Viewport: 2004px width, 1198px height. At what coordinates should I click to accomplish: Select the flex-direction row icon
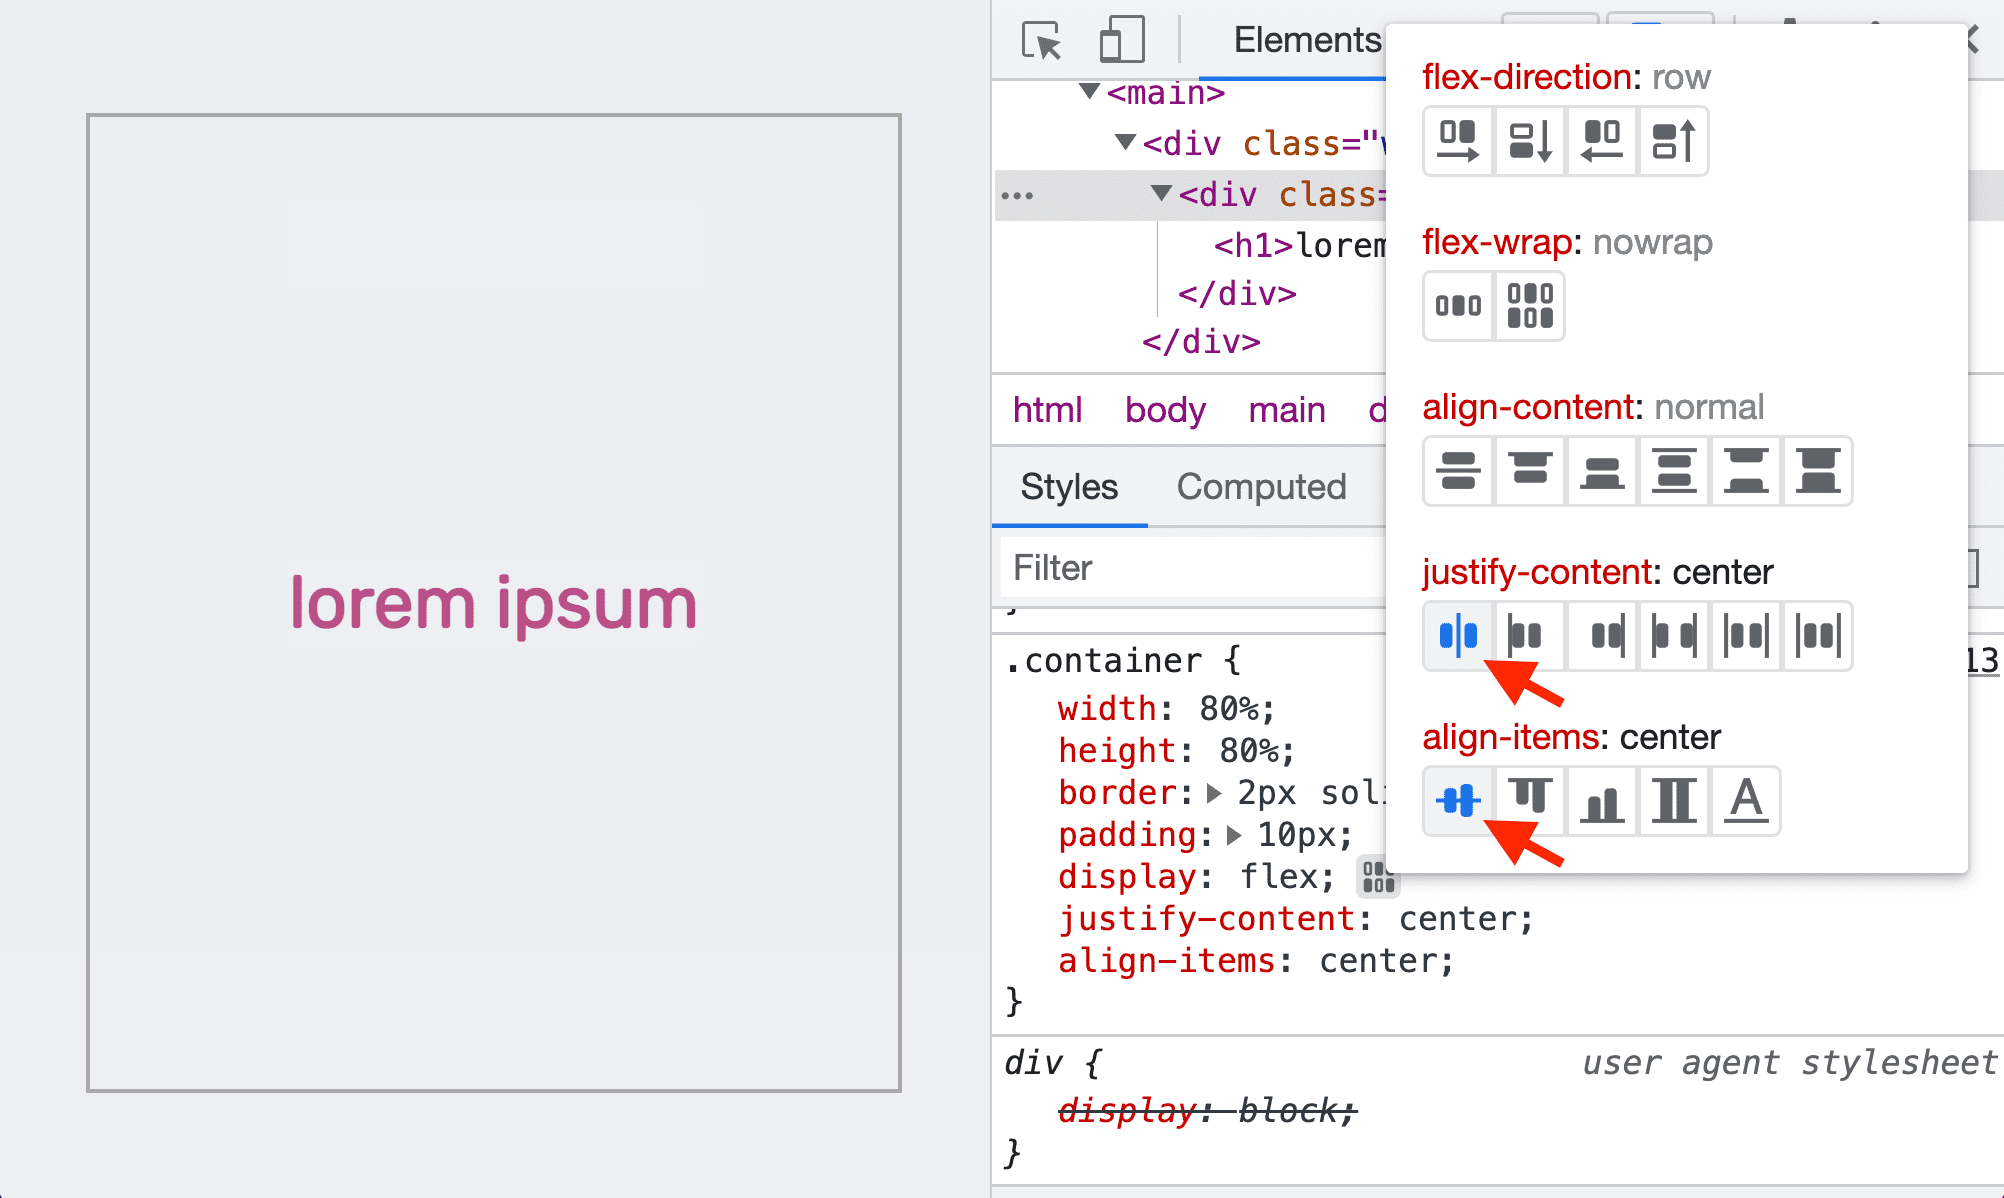coord(1458,140)
